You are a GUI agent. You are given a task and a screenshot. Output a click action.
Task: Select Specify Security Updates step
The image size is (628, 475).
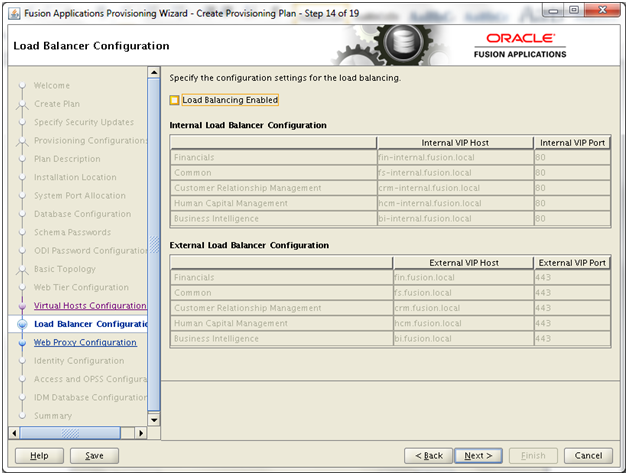[x=84, y=122]
